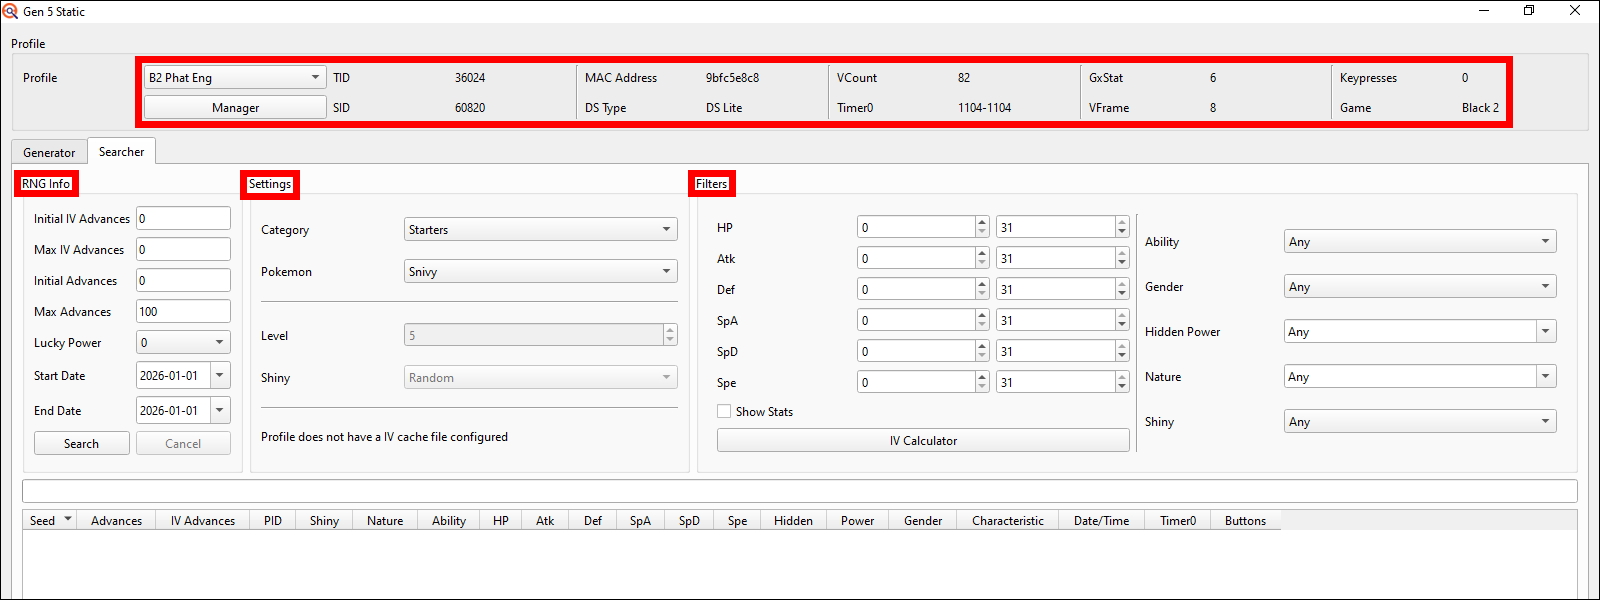Open the Profile menu
This screenshot has width=1600, height=600.
pos(28,43)
